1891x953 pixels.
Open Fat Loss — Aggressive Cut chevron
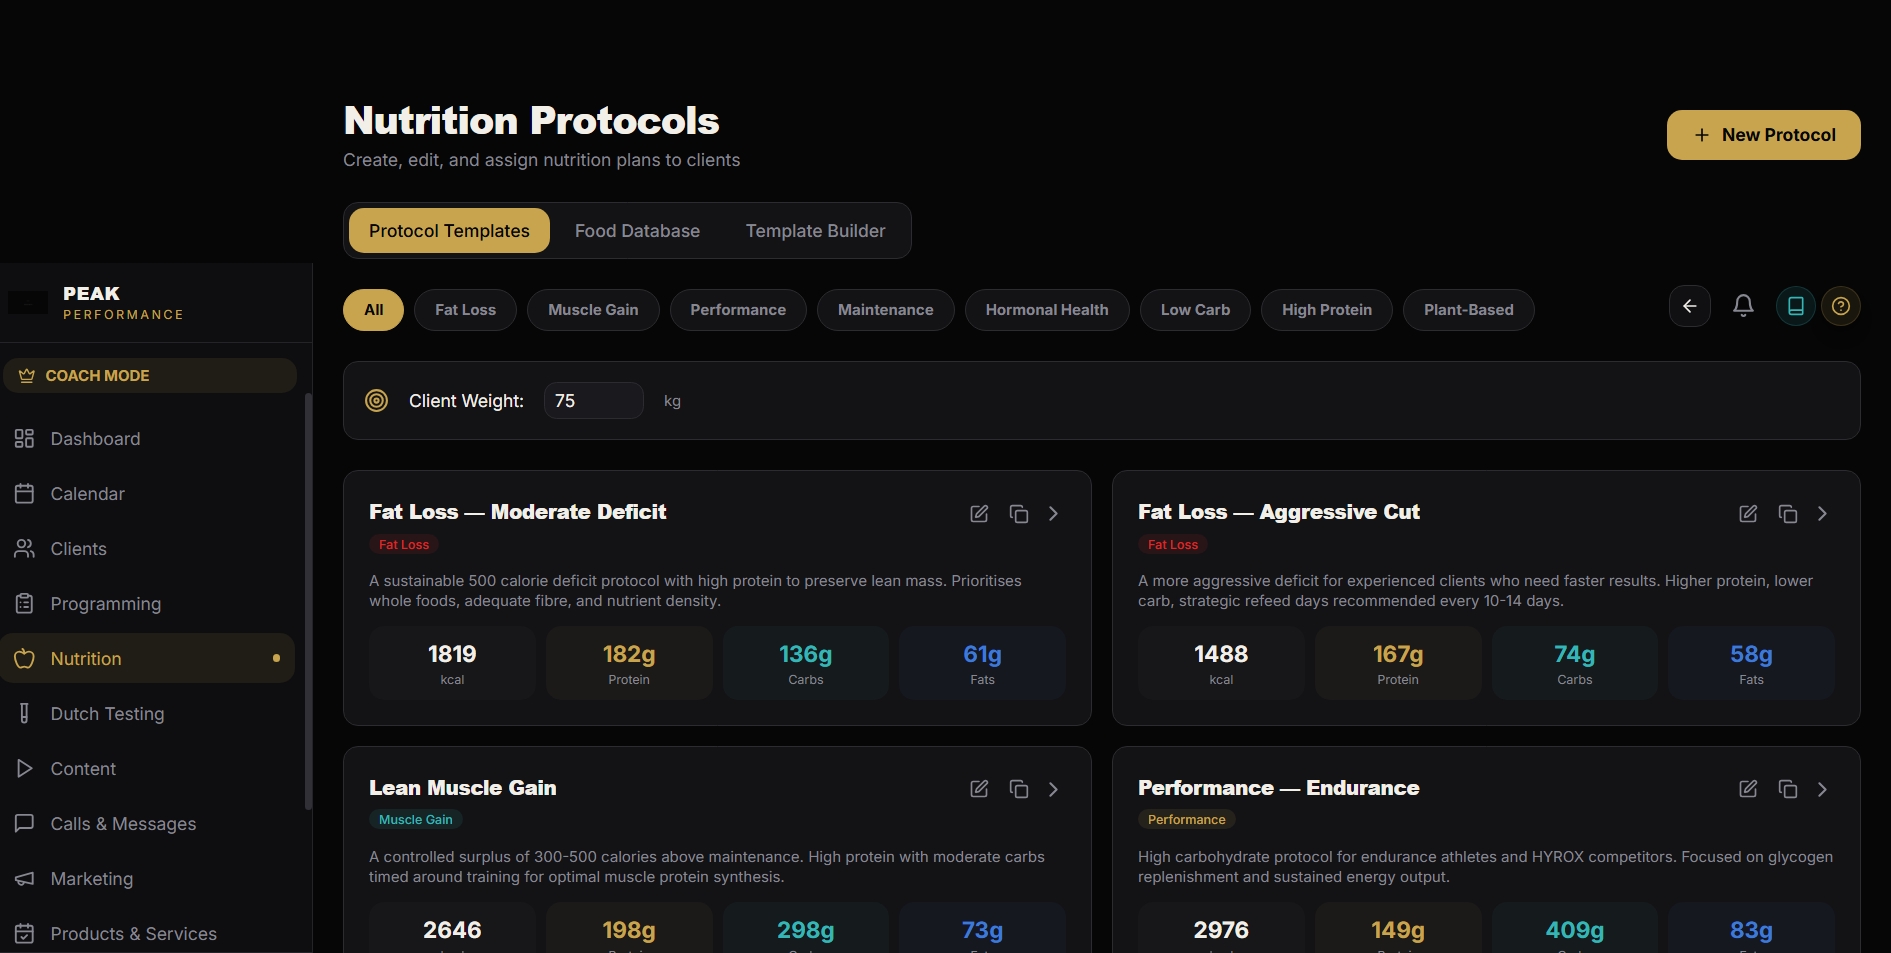pos(1822,513)
